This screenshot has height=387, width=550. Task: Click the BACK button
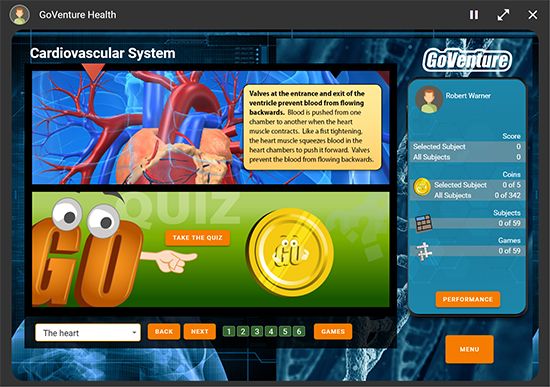point(164,332)
